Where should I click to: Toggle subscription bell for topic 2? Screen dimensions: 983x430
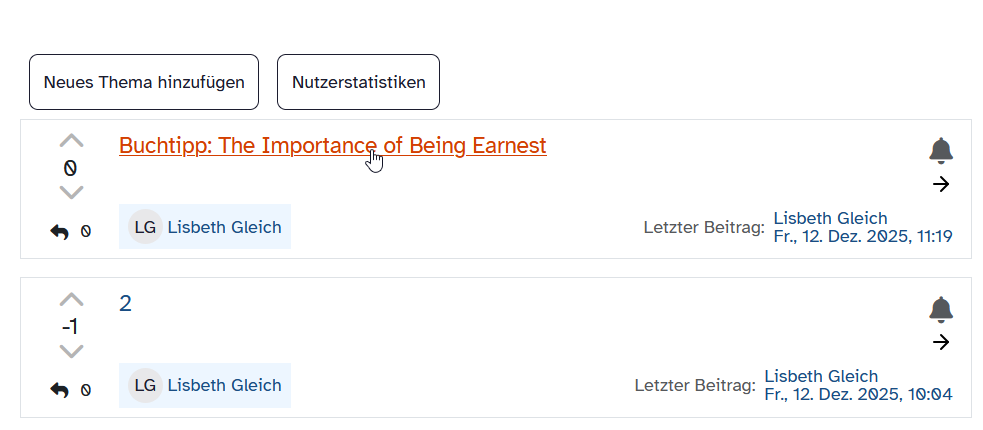[940, 309]
